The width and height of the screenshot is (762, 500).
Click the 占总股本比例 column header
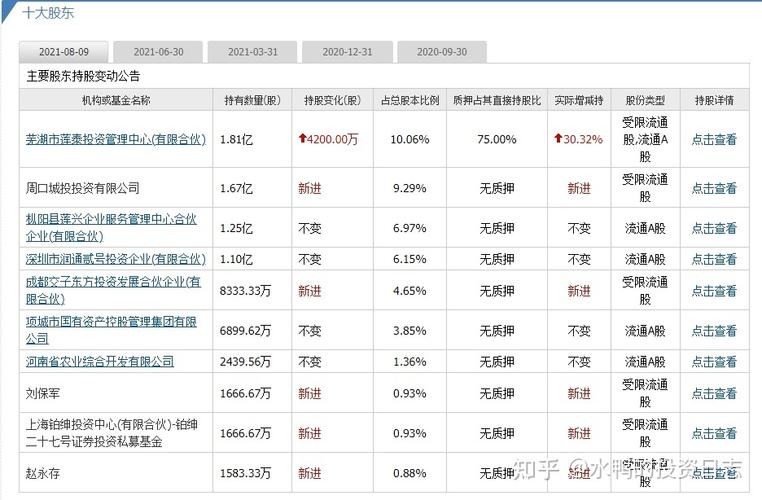pyautogui.click(x=410, y=100)
